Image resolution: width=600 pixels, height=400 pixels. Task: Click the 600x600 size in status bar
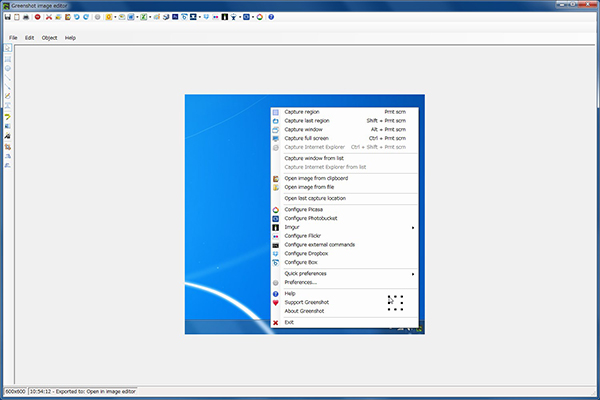point(15,391)
